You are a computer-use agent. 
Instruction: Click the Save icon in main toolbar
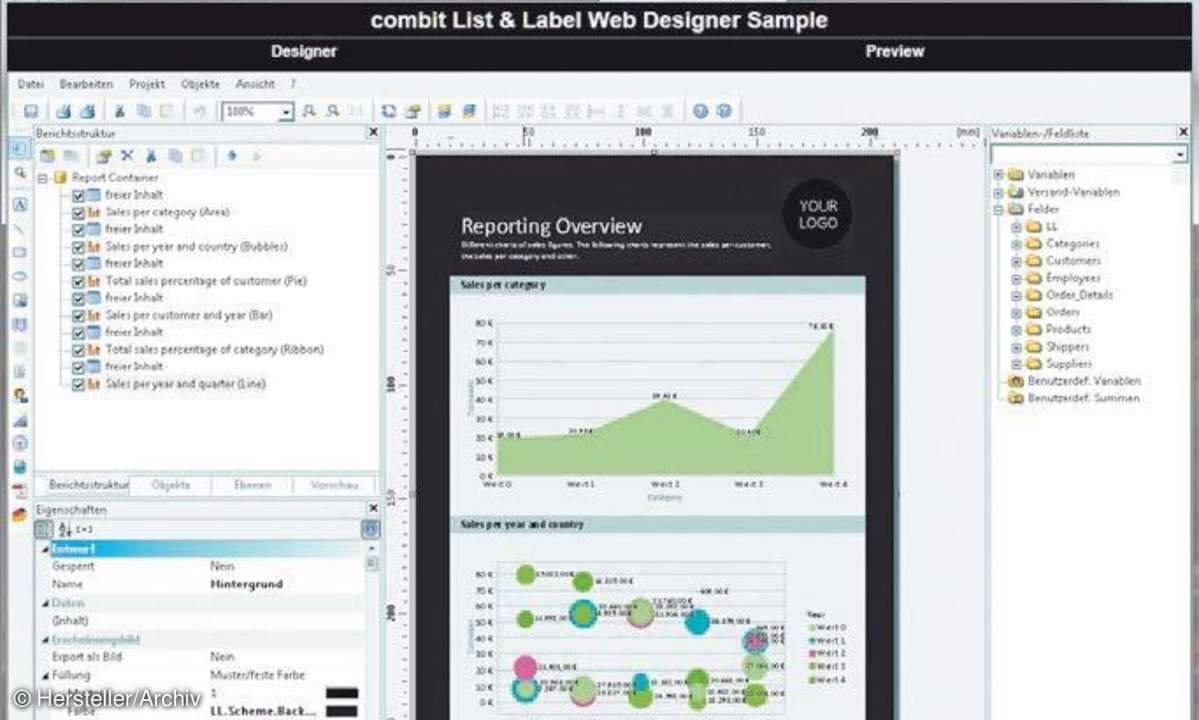(31, 112)
